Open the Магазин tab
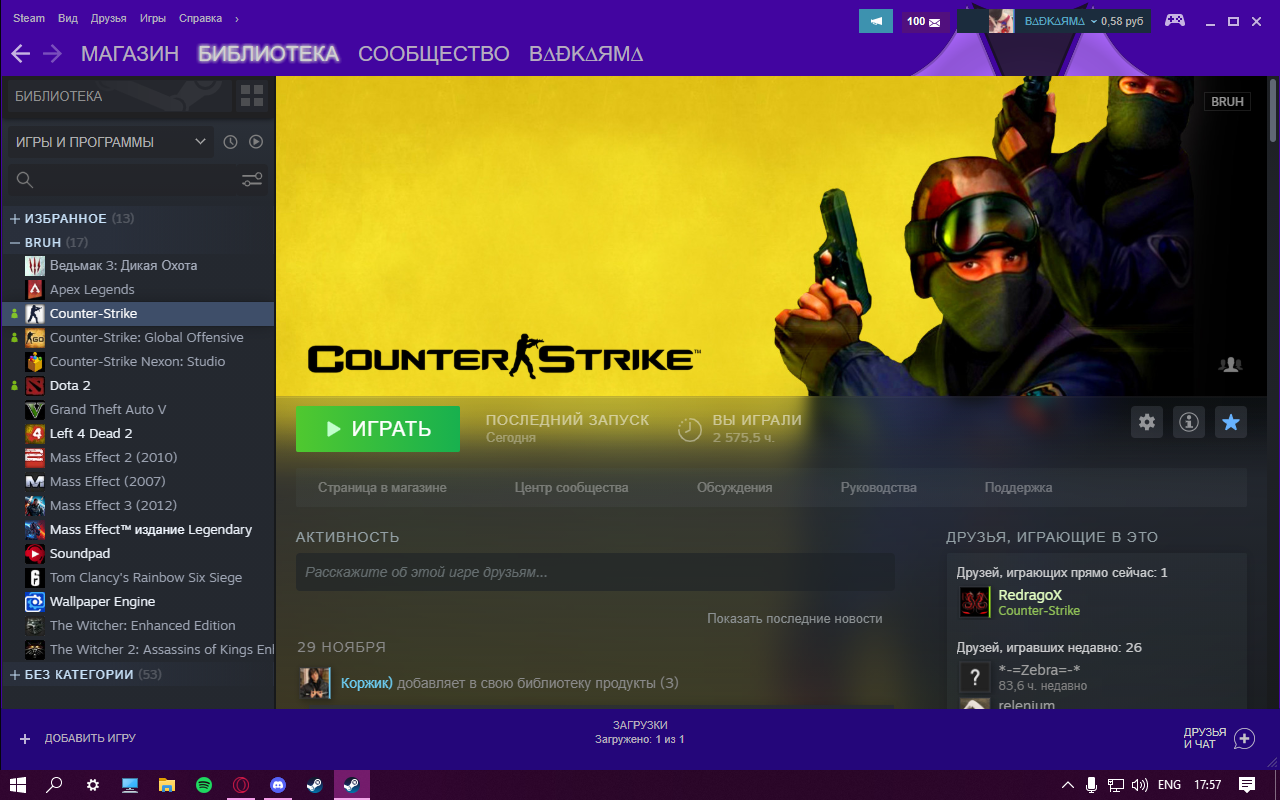1280x800 pixels. tap(130, 54)
